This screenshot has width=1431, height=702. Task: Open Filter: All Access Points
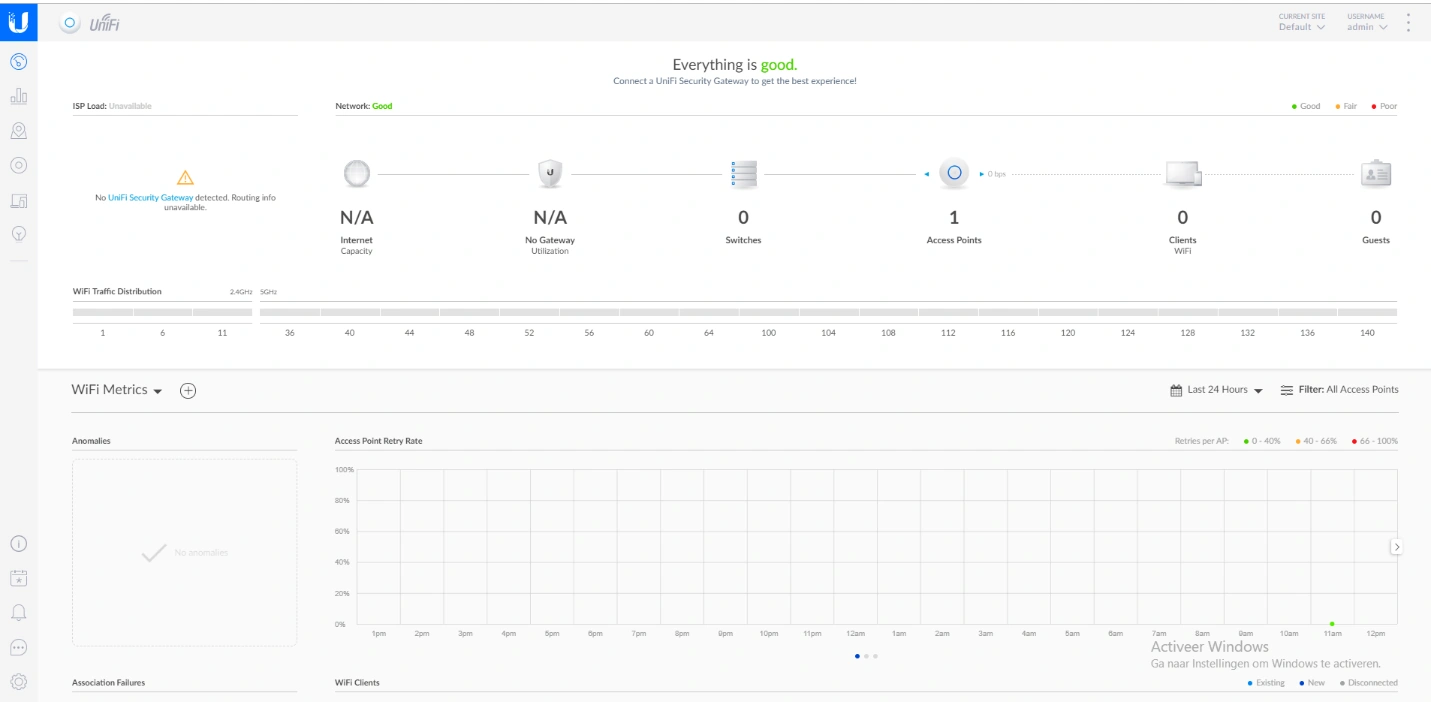tap(1340, 390)
